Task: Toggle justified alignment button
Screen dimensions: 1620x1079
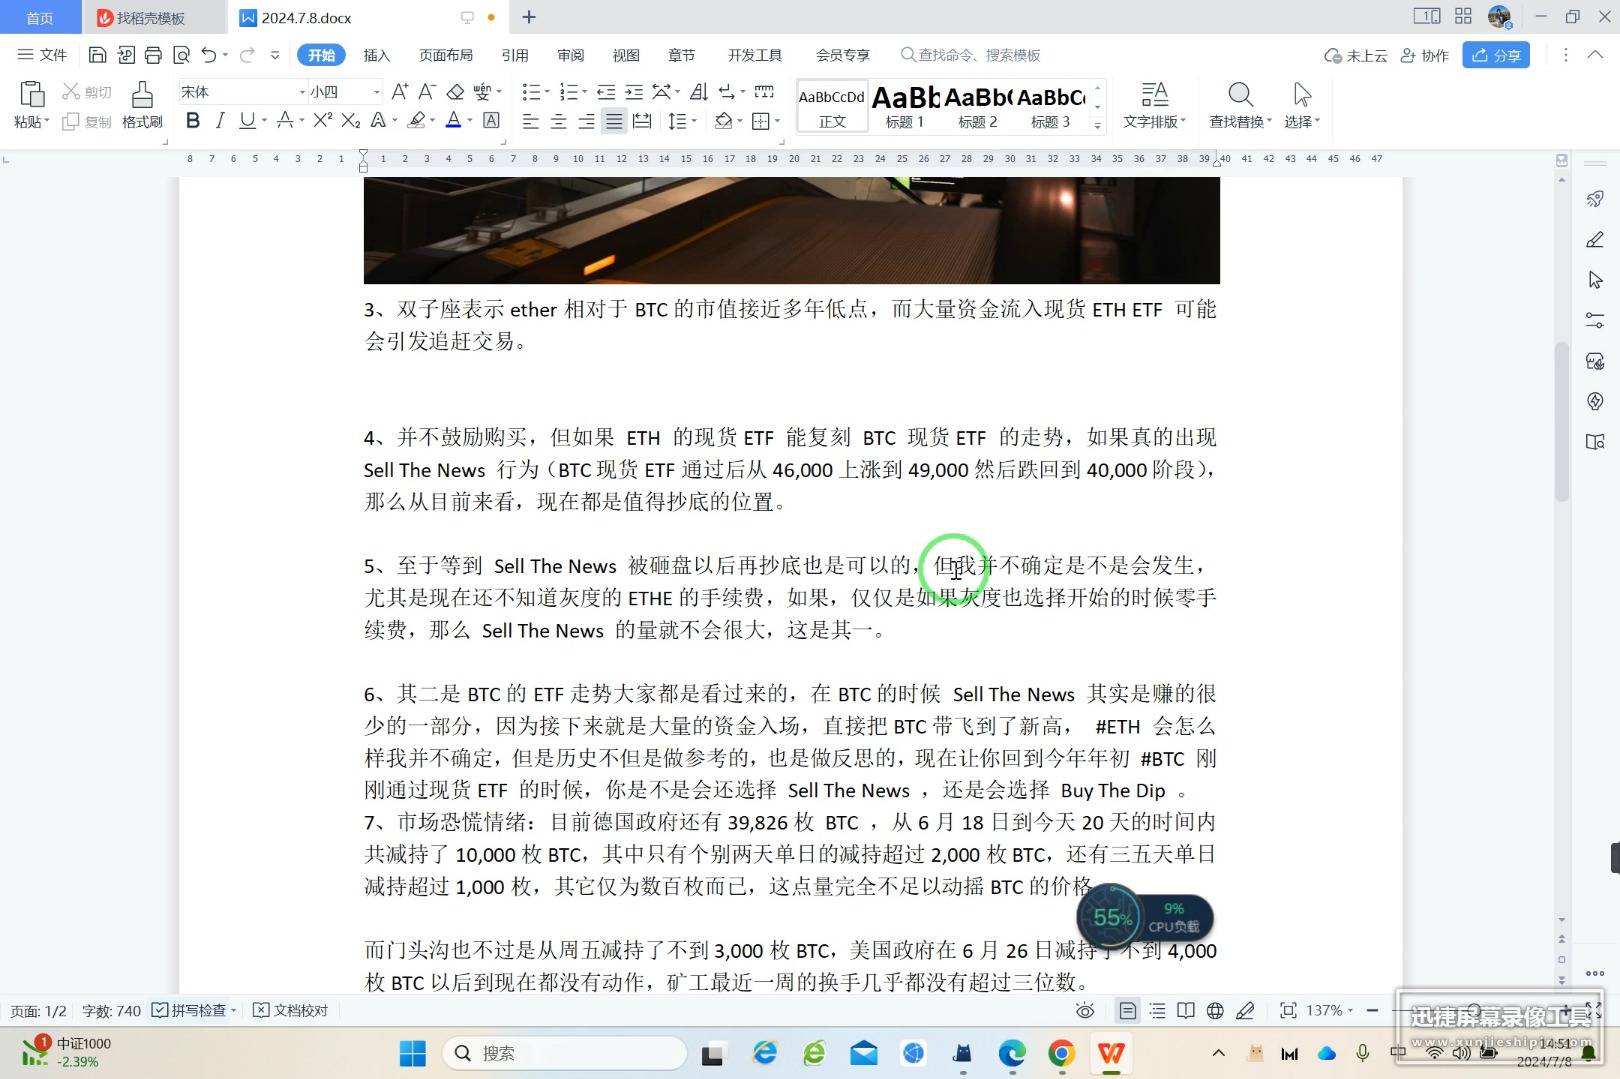Action: coord(614,121)
